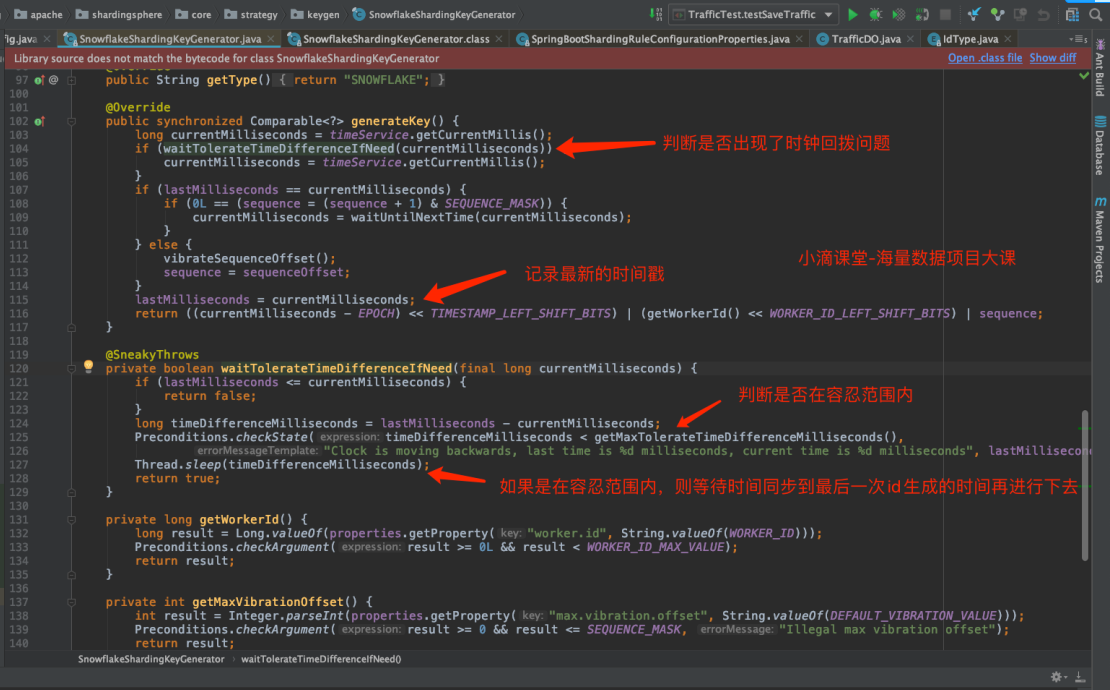Collapse getWorkerId method at line 131
Screen dimensions: 1110x690
click(x=71, y=520)
